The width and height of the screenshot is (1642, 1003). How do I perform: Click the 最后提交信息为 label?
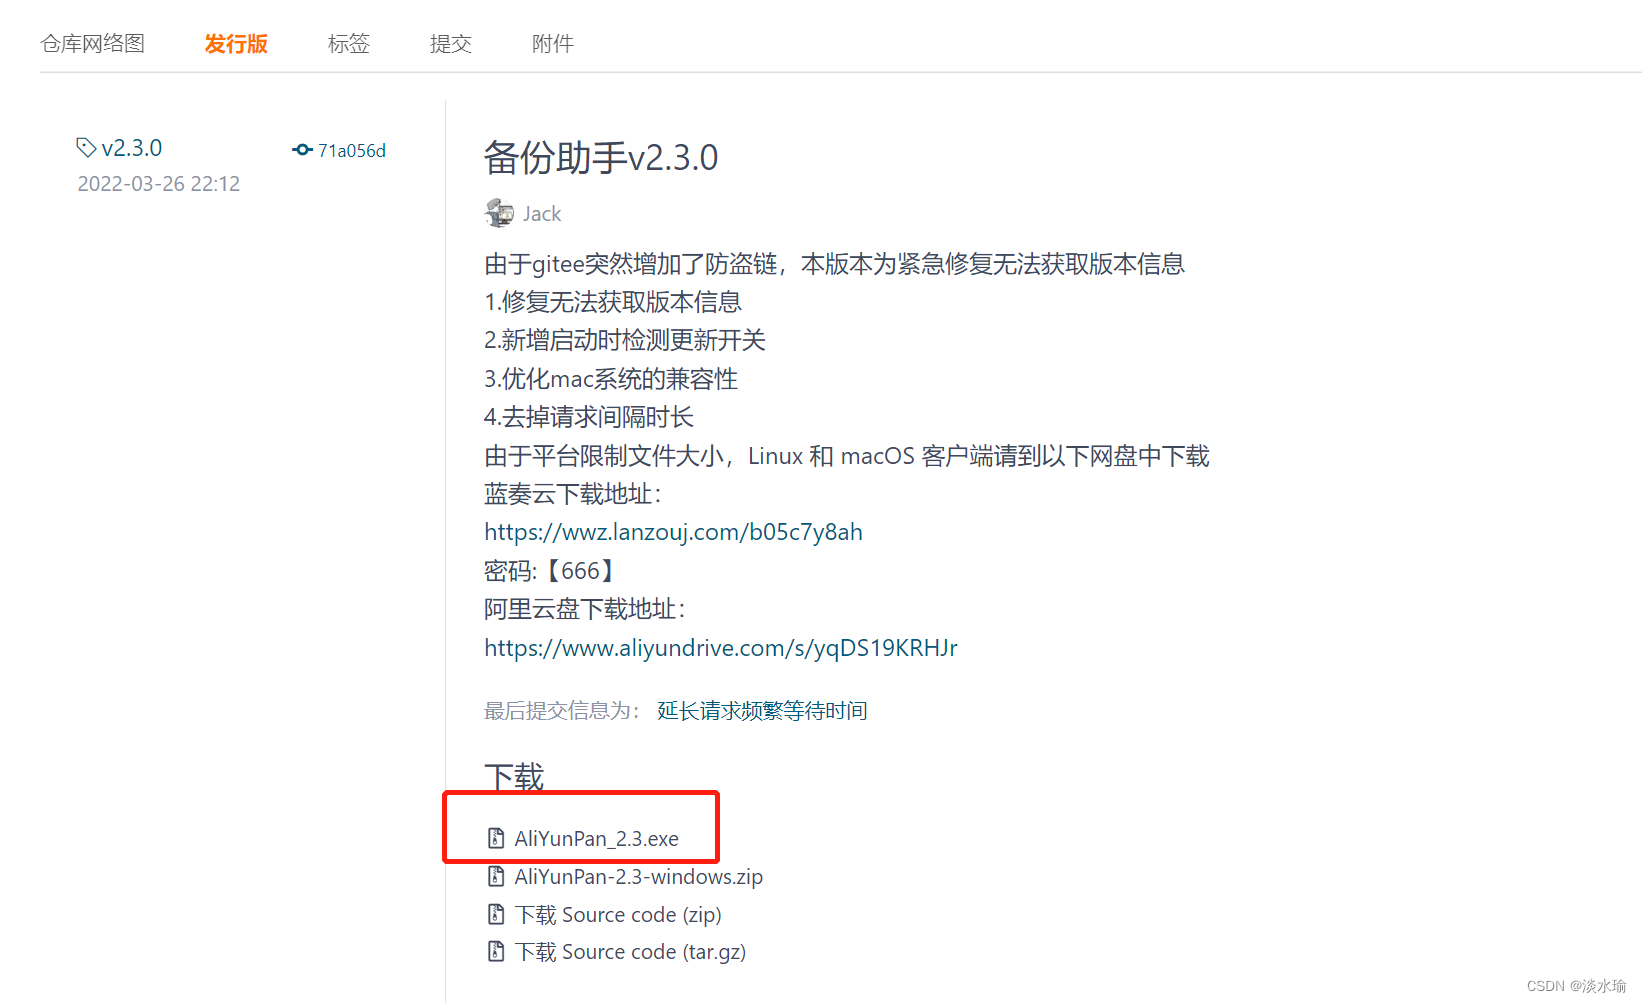click(x=562, y=711)
